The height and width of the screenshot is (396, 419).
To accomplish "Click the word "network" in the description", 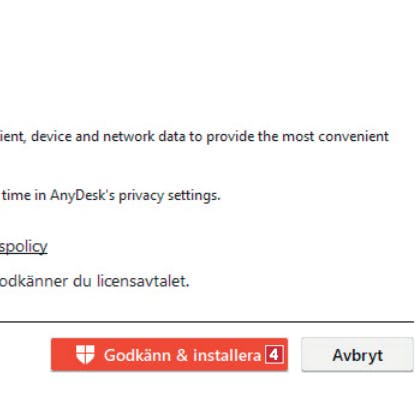I will [x=129, y=136].
